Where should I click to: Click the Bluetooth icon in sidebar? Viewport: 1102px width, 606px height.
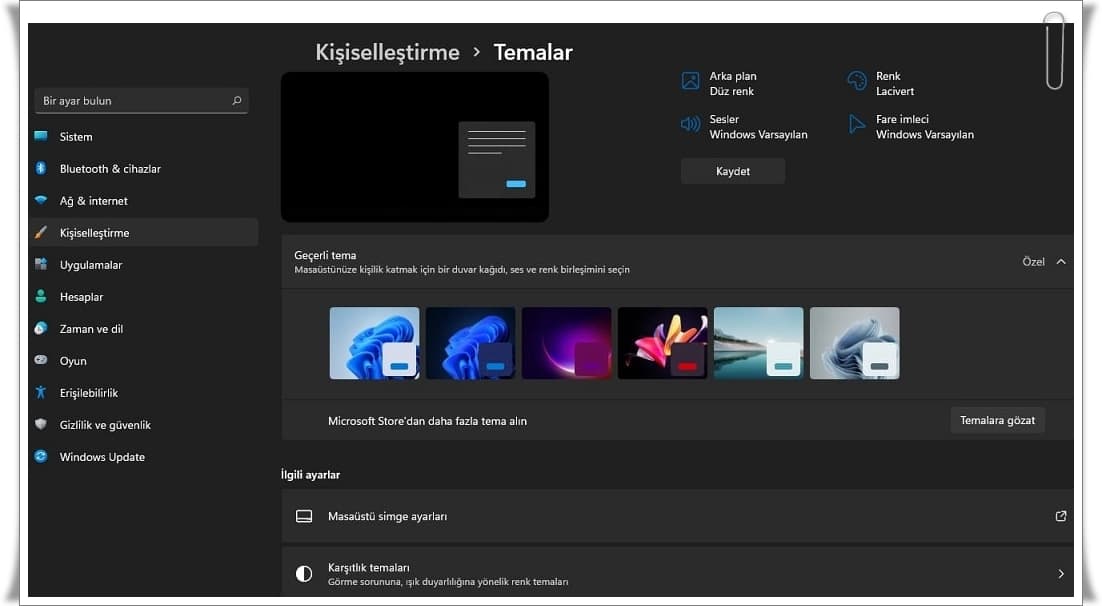tap(41, 168)
